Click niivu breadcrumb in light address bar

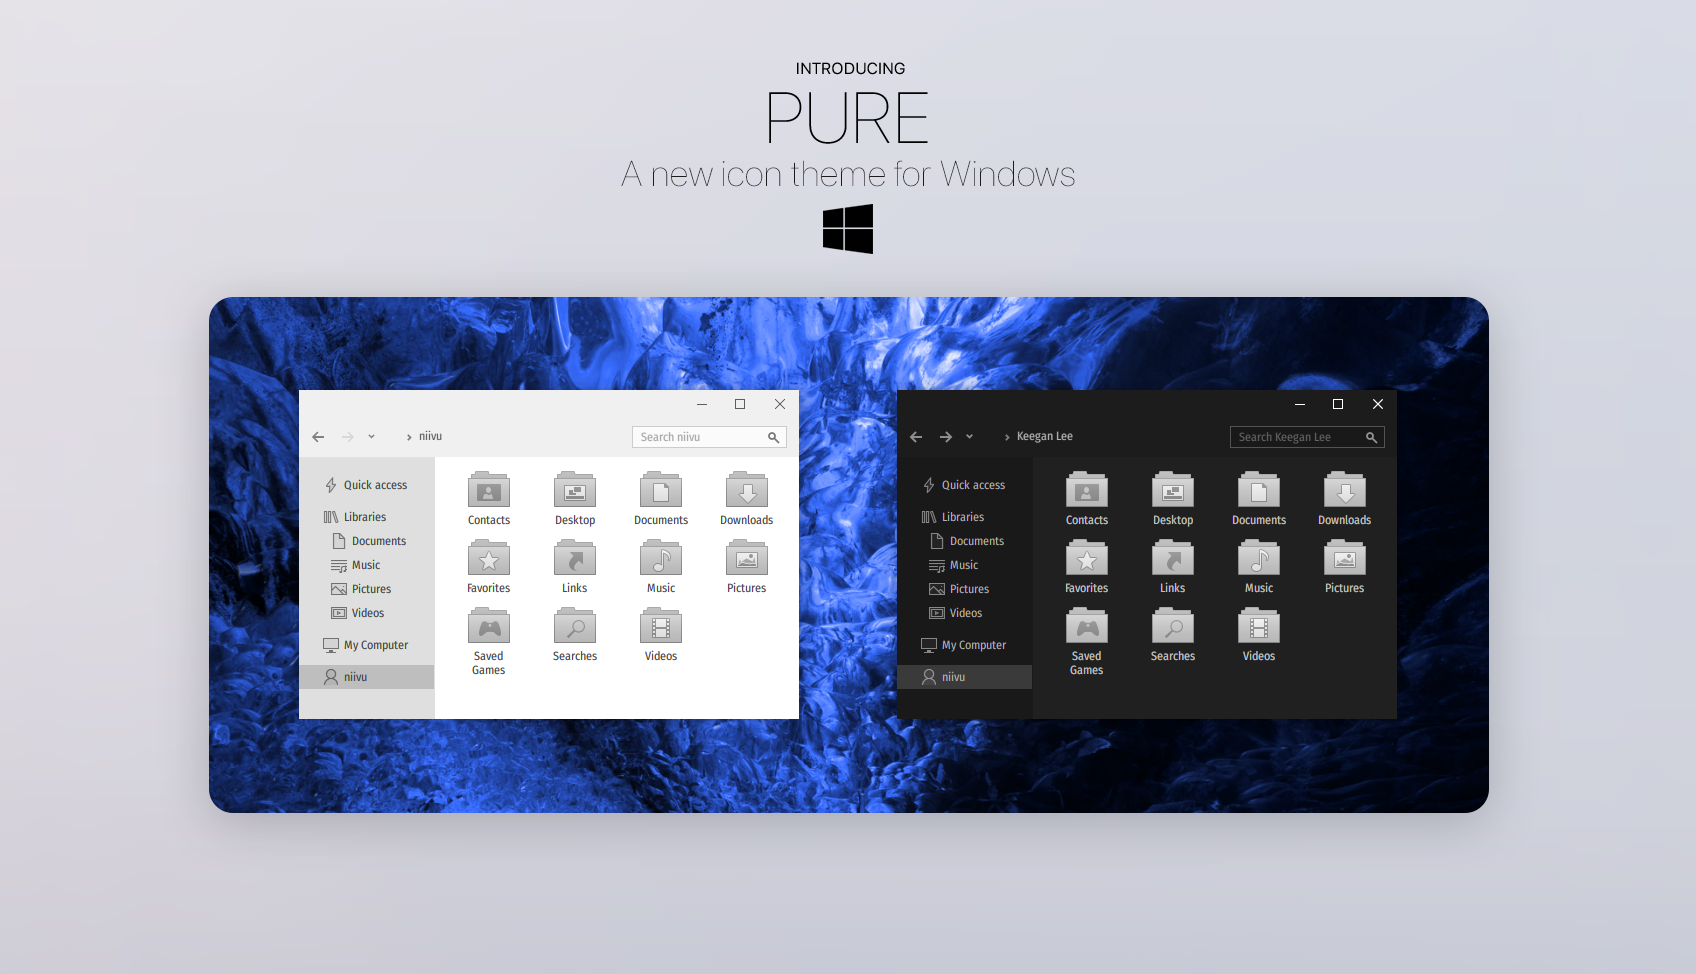(430, 436)
